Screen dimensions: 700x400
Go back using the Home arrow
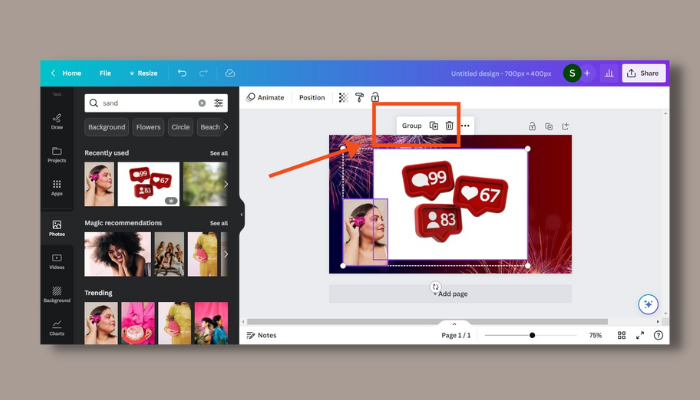click(53, 73)
